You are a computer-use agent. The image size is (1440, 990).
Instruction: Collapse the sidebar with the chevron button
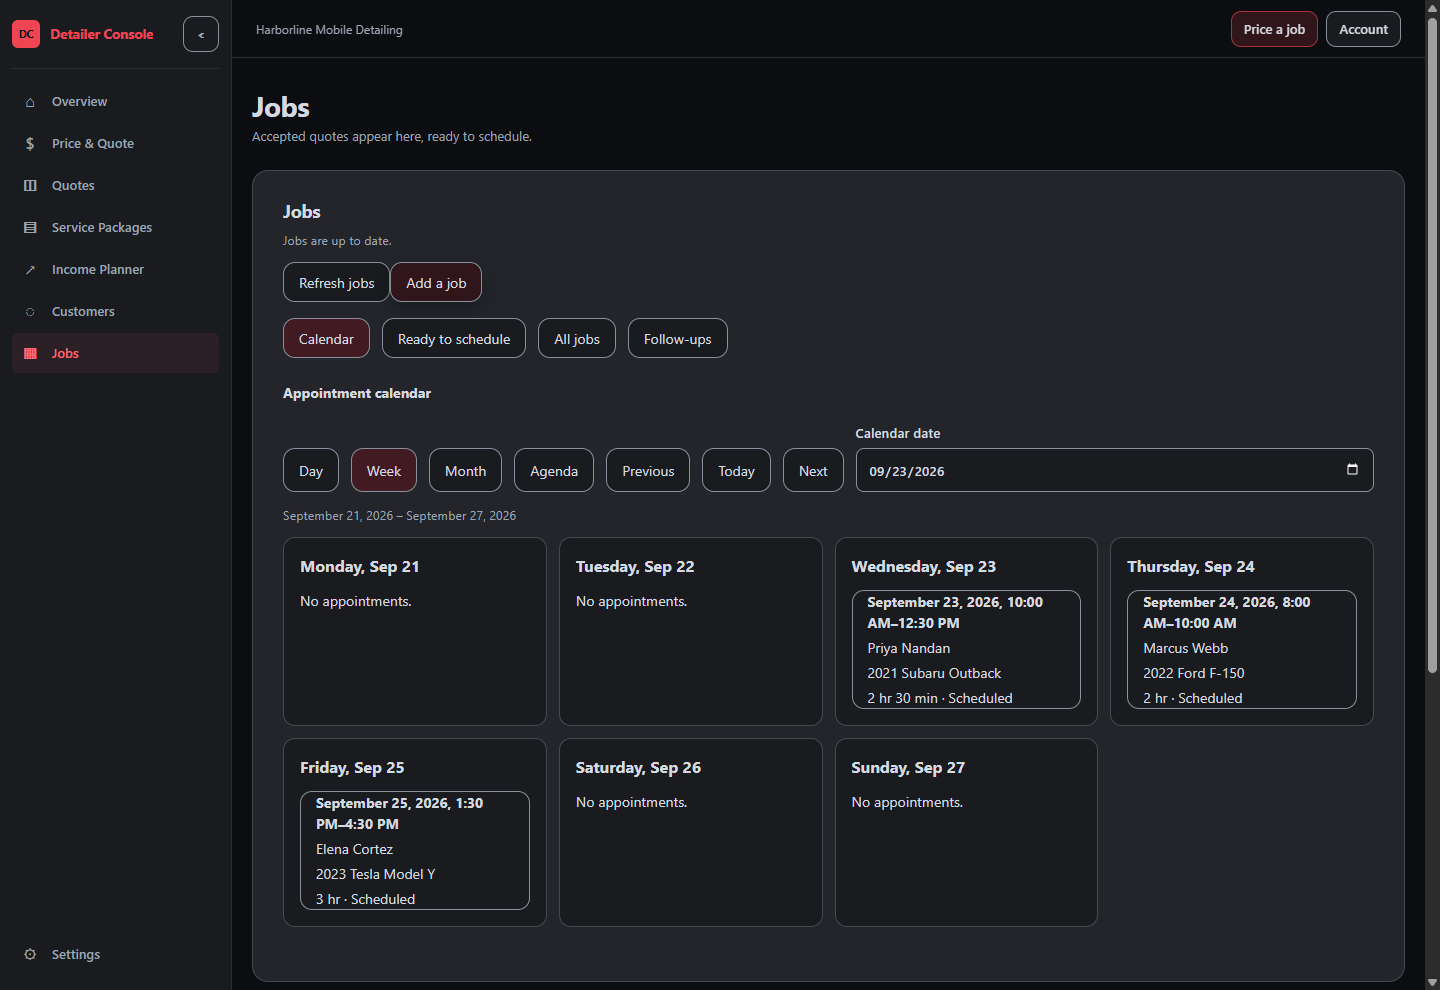tap(201, 34)
